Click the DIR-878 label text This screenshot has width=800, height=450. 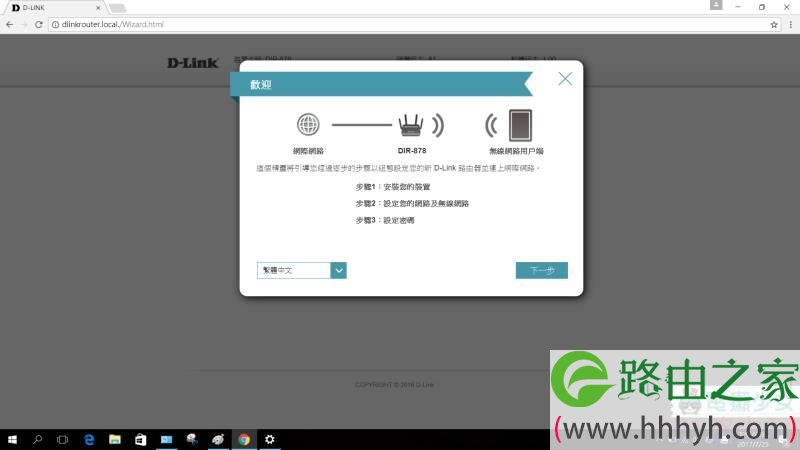[x=412, y=151]
